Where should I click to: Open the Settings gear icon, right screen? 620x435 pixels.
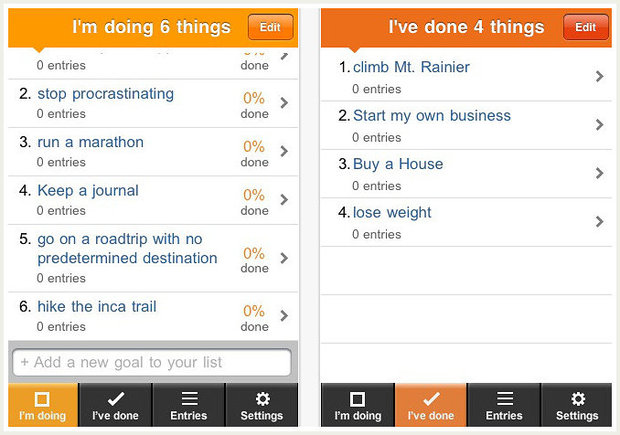tap(577, 399)
